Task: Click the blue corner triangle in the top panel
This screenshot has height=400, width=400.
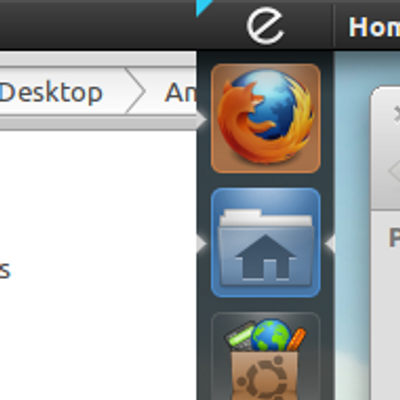Action: coord(204,7)
